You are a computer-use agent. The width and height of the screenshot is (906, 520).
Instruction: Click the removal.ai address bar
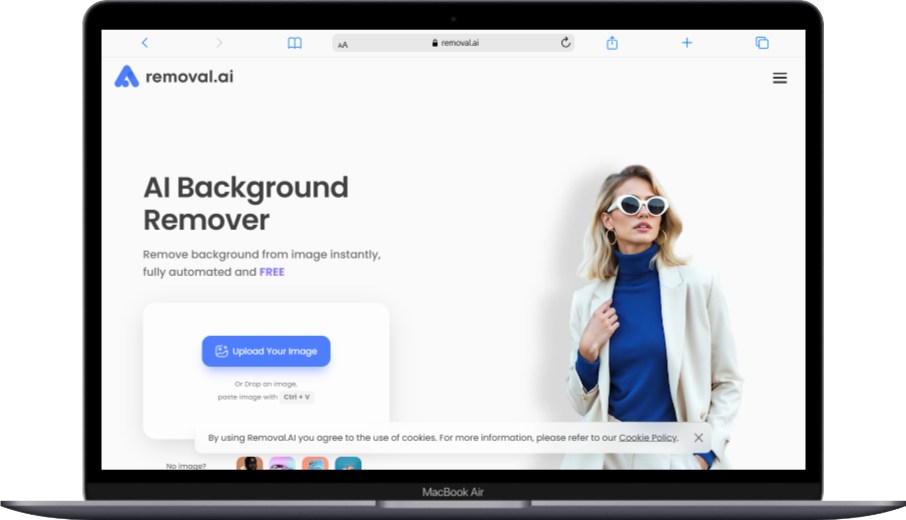pos(455,43)
